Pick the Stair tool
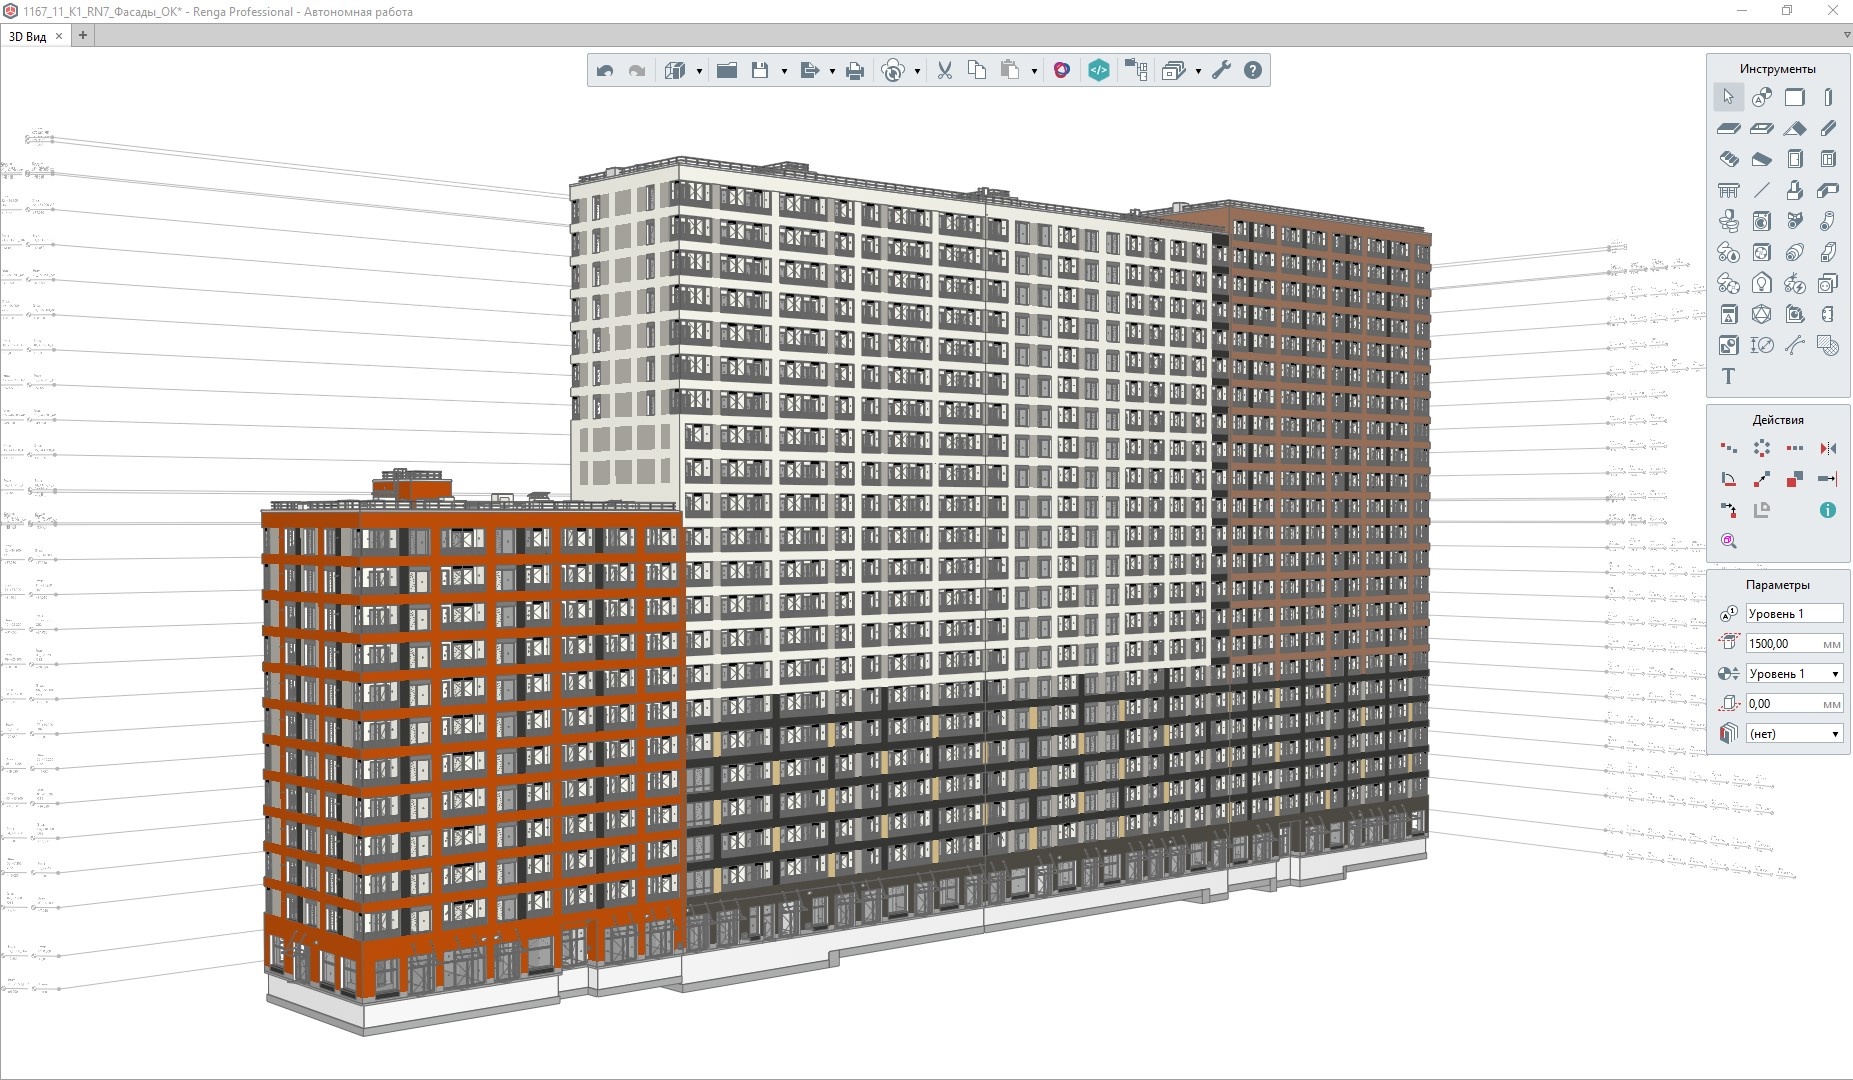 click(1728, 159)
